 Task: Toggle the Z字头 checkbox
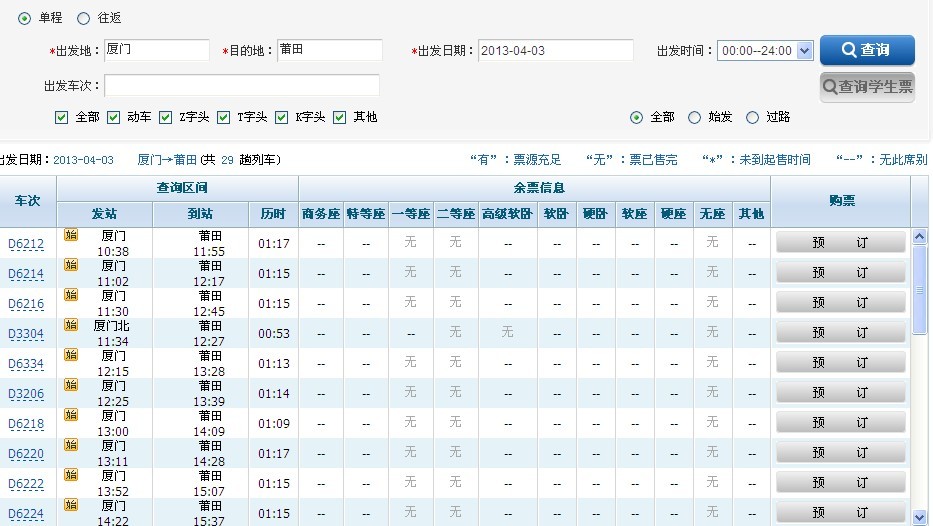click(x=166, y=117)
